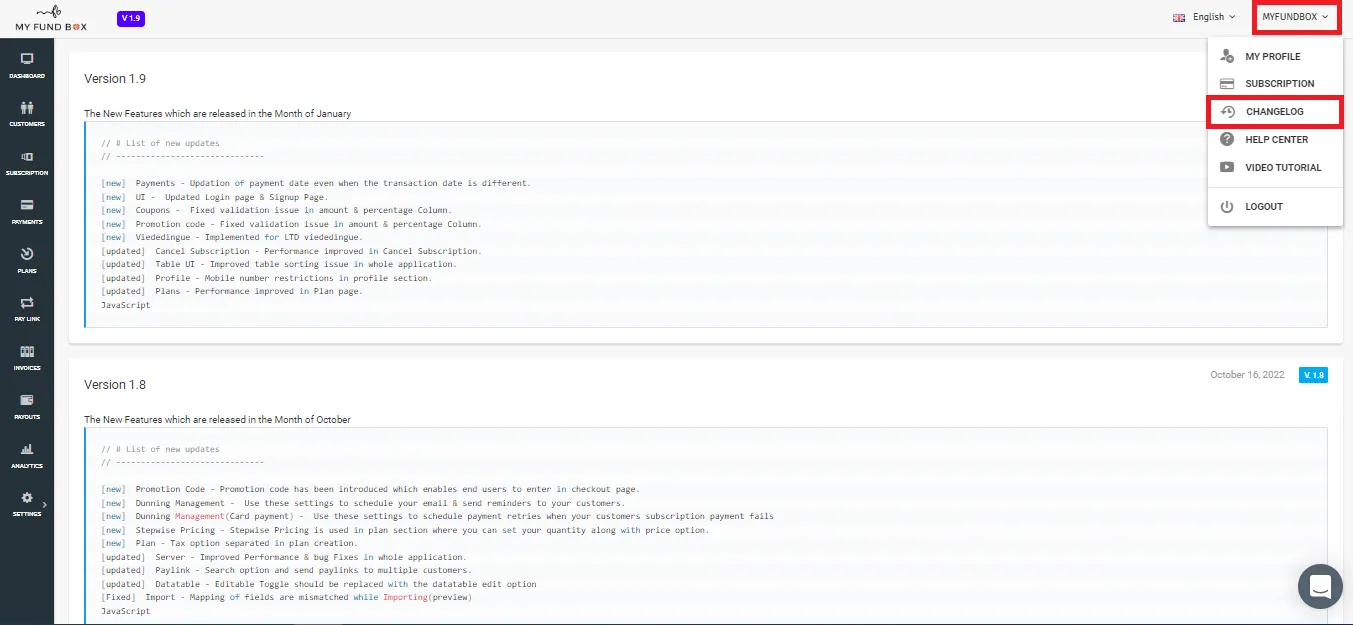The image size is (1353, 625).
Task: Select My Profile menu entry
Action: (1275, 56)
